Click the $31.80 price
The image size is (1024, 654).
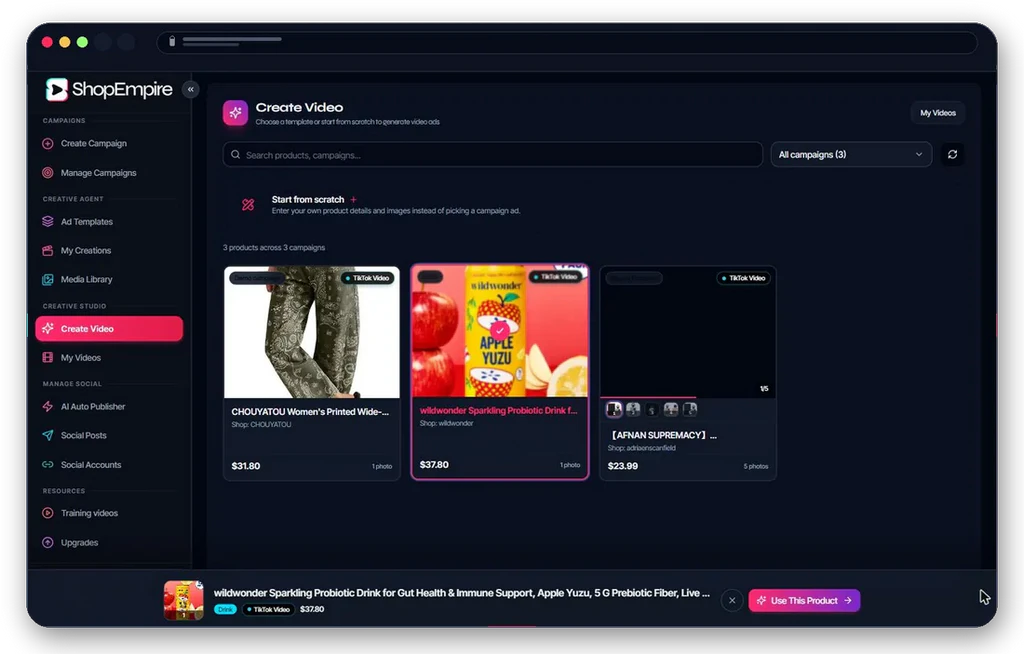[246, 466]
